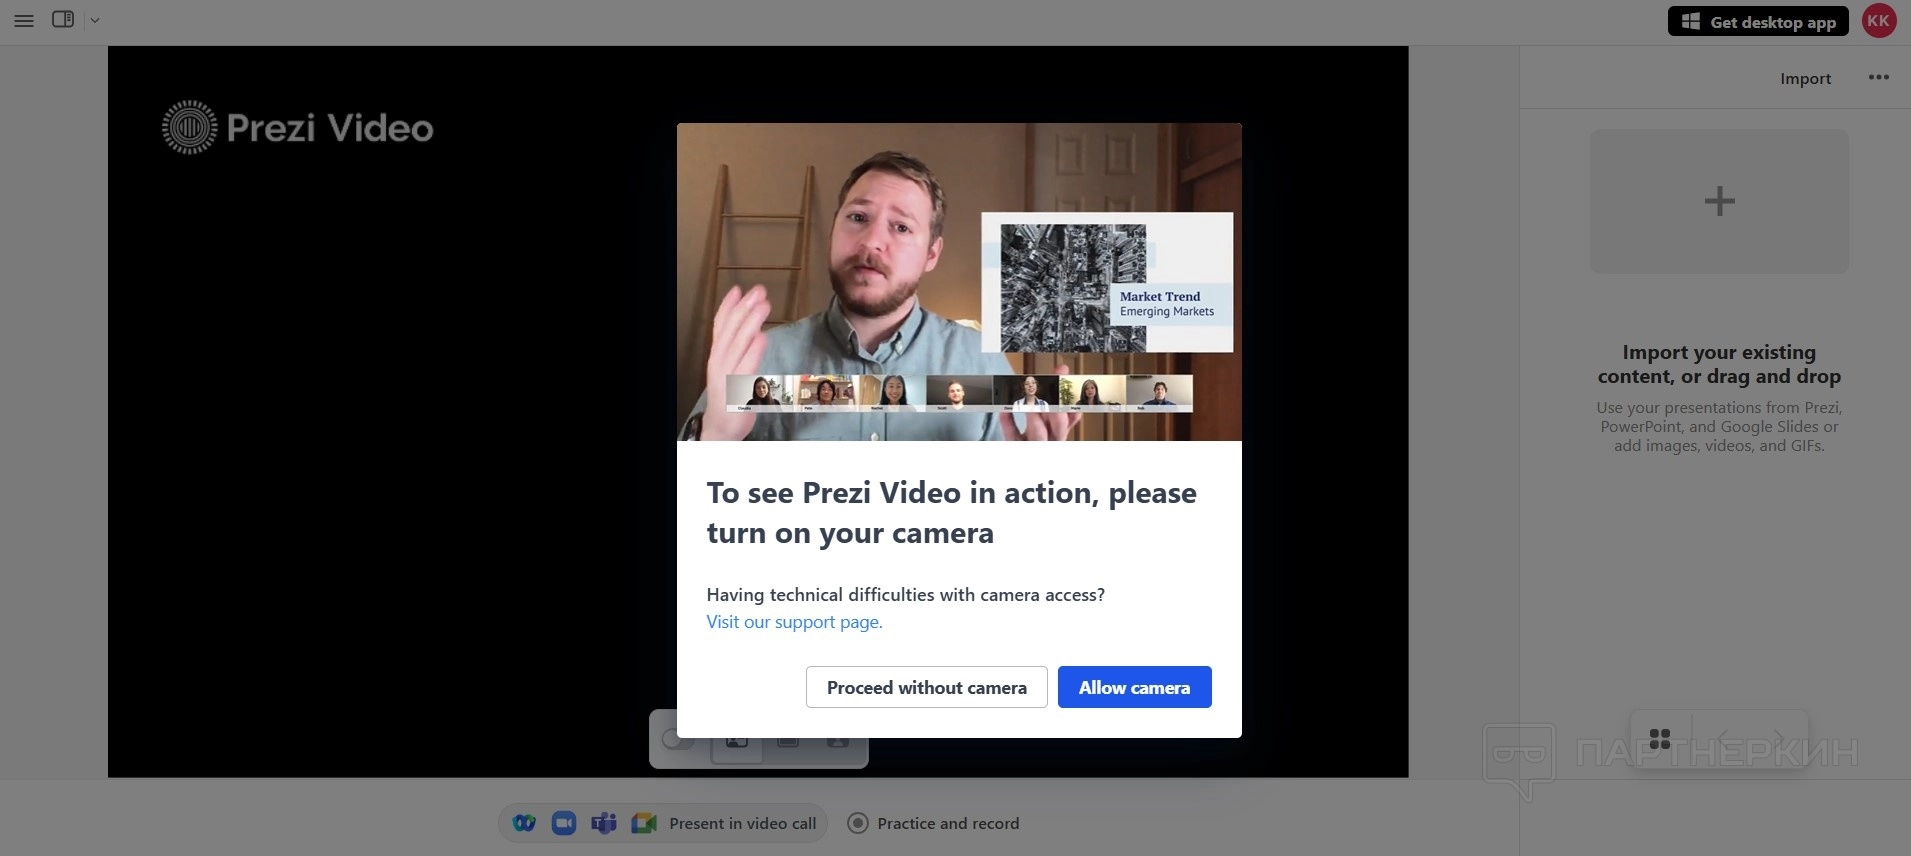Viewport: 1911px width, 856px height.
Task: Open the hamburger main menu
Action: (x=24, y=20)
